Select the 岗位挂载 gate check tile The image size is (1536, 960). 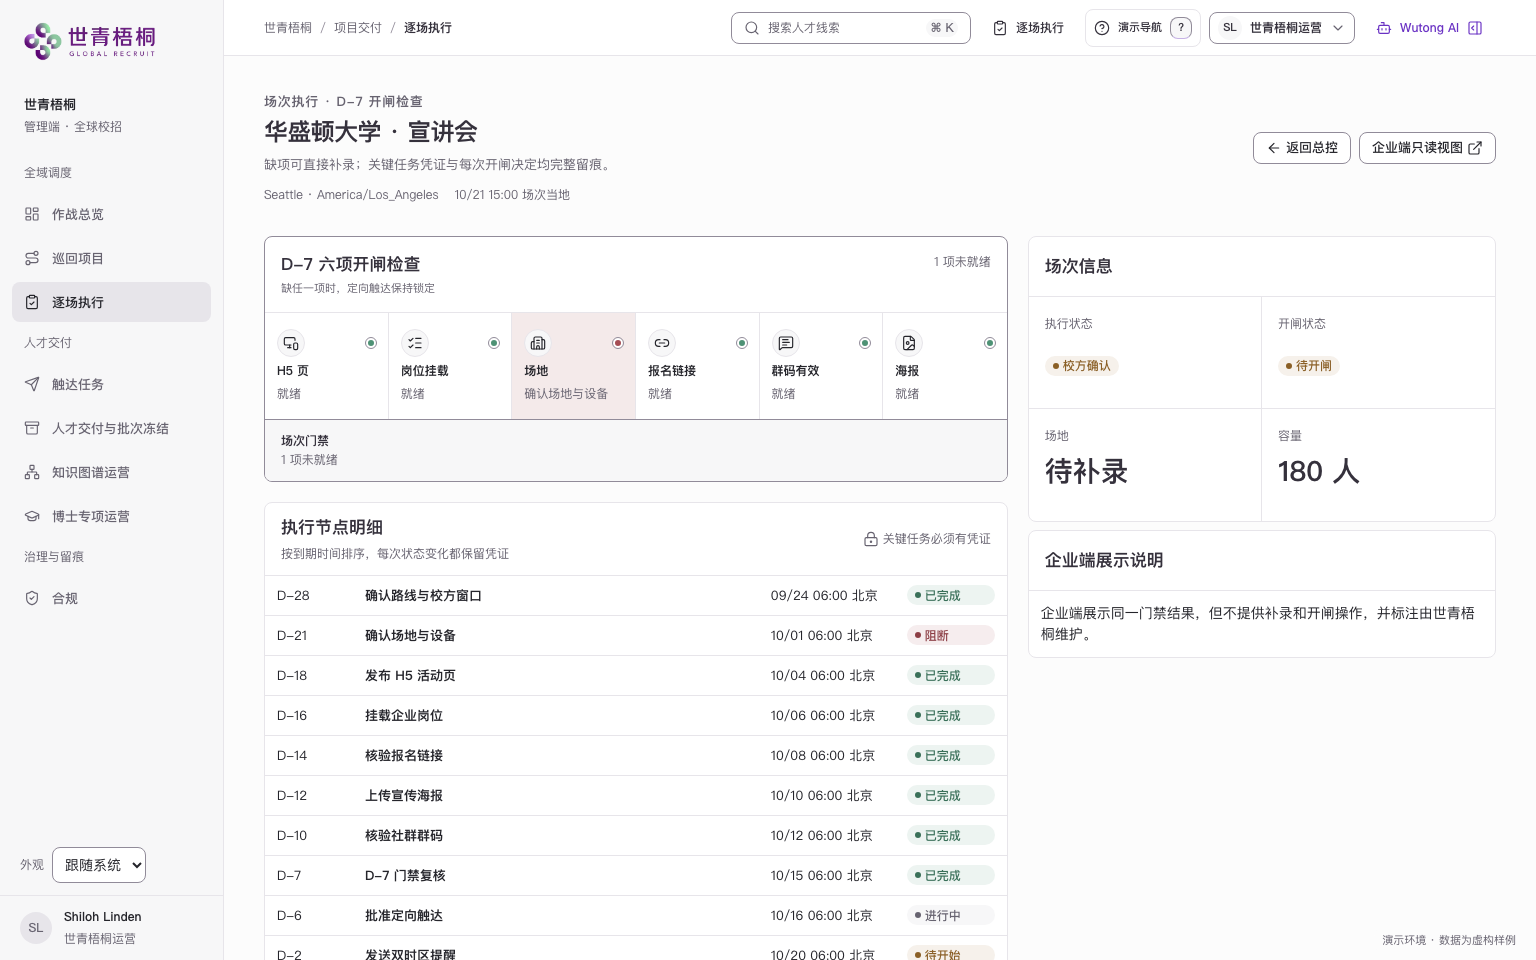[450, 366]
